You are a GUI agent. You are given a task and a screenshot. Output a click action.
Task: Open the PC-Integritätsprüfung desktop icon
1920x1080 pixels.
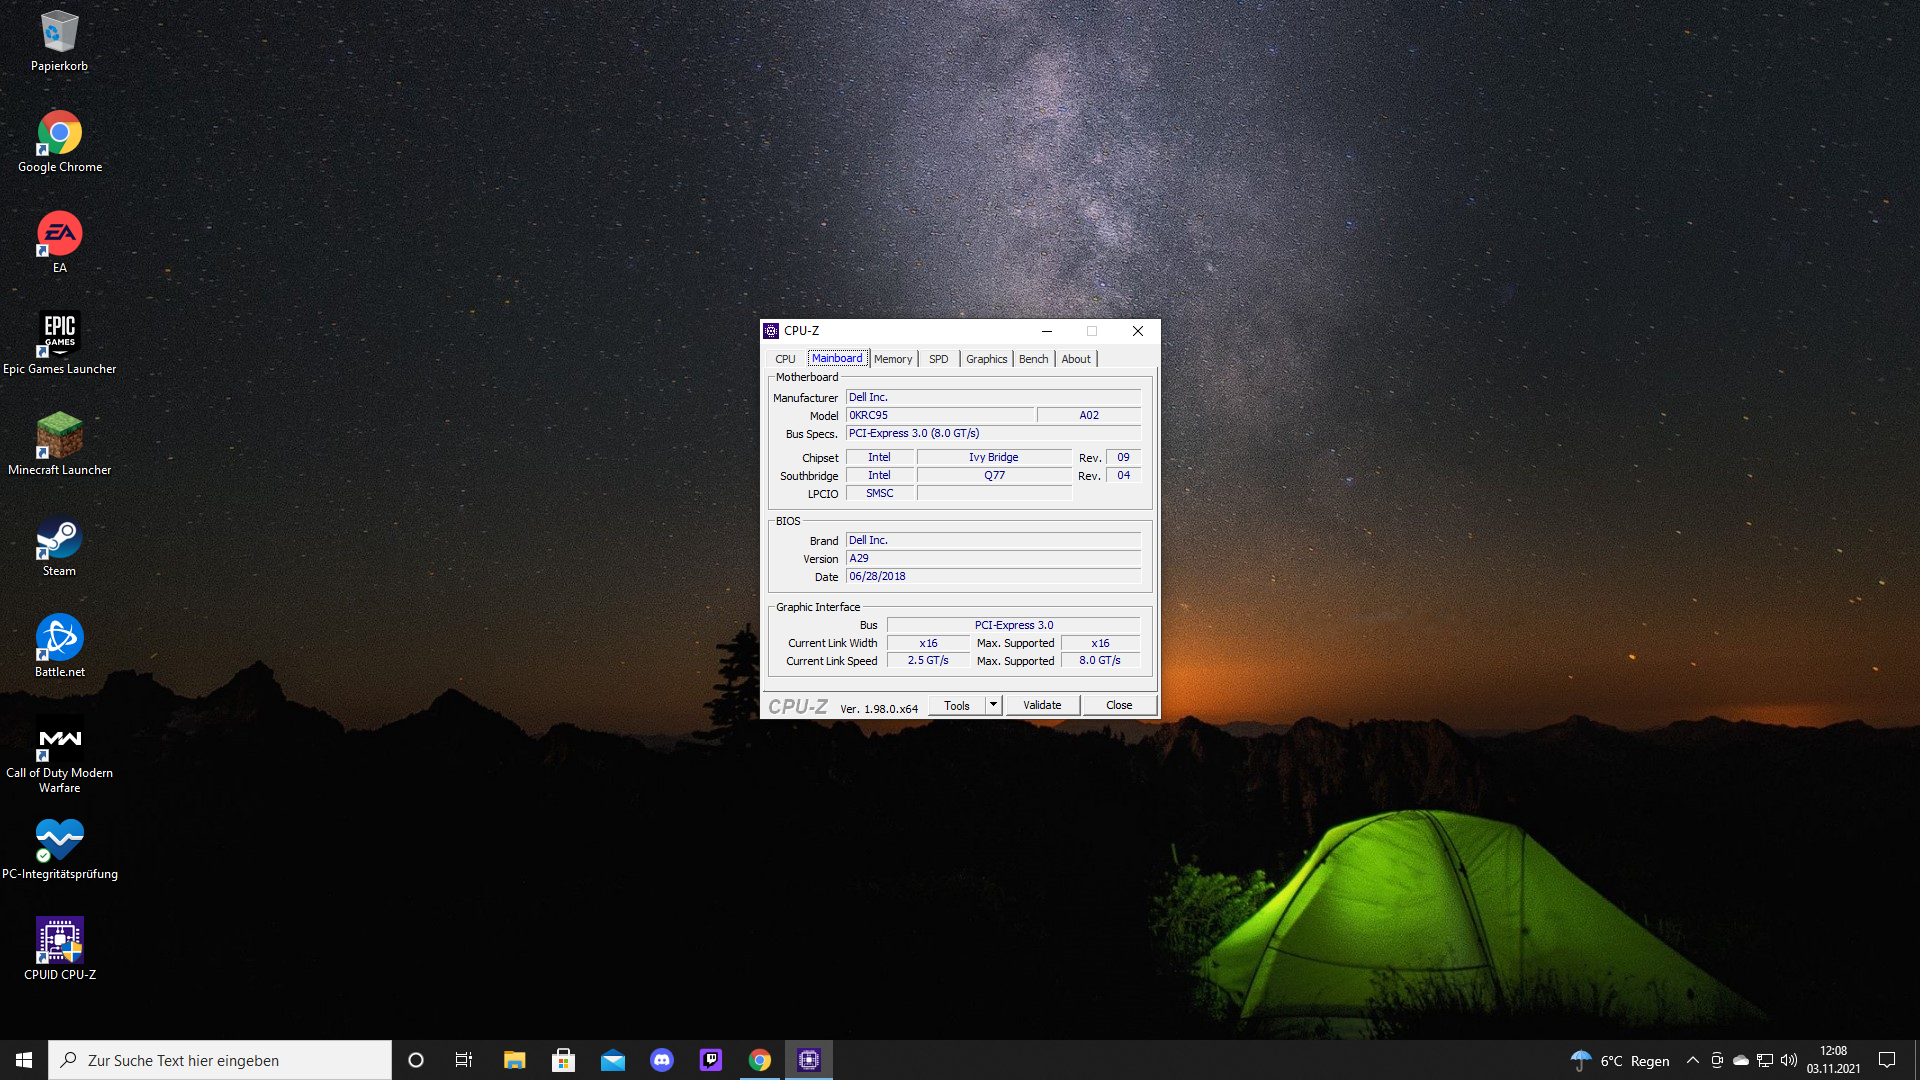click(59, 840)
